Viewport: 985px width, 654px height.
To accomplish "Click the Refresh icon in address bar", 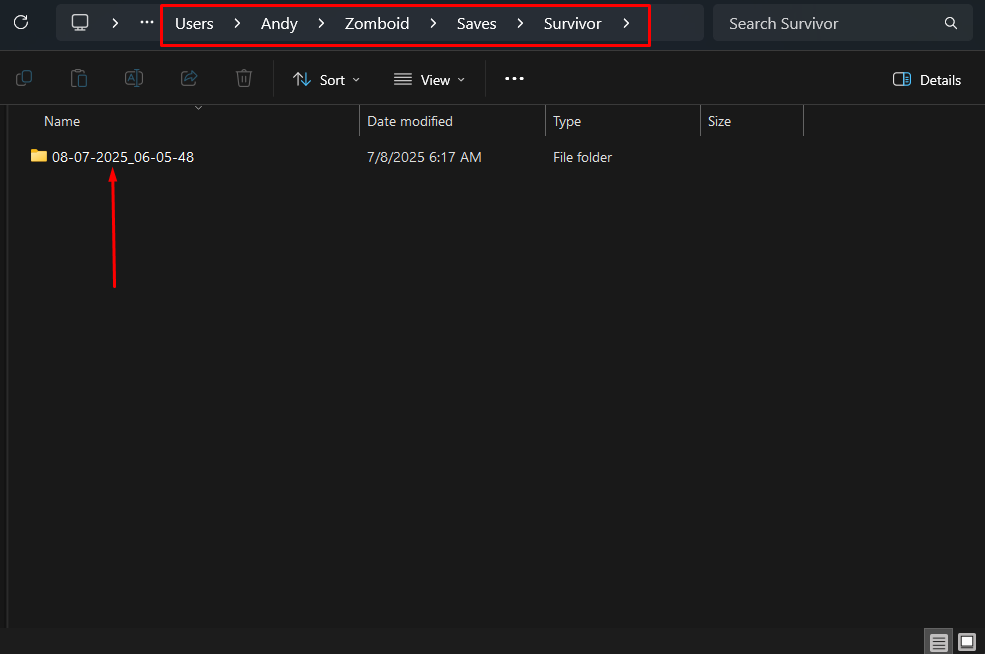I will coord(21,22).
